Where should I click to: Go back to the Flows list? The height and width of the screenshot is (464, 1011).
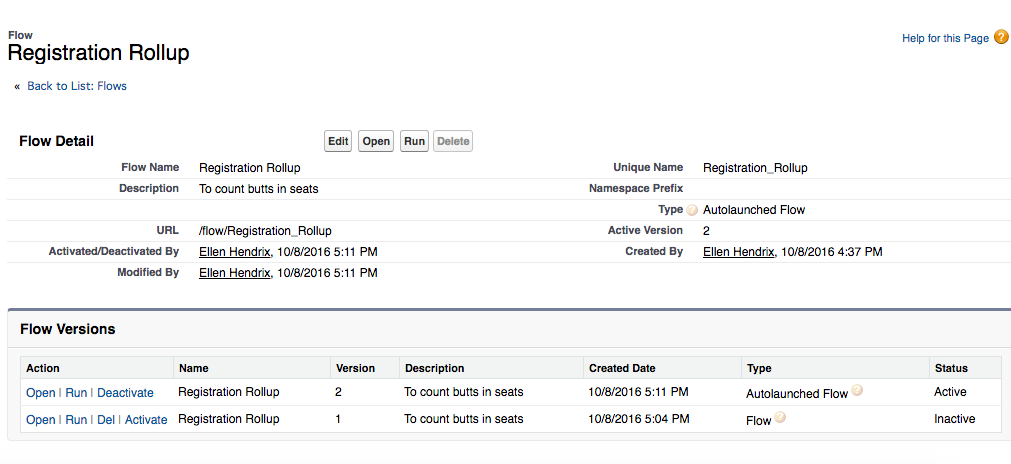tap(77, 86)
